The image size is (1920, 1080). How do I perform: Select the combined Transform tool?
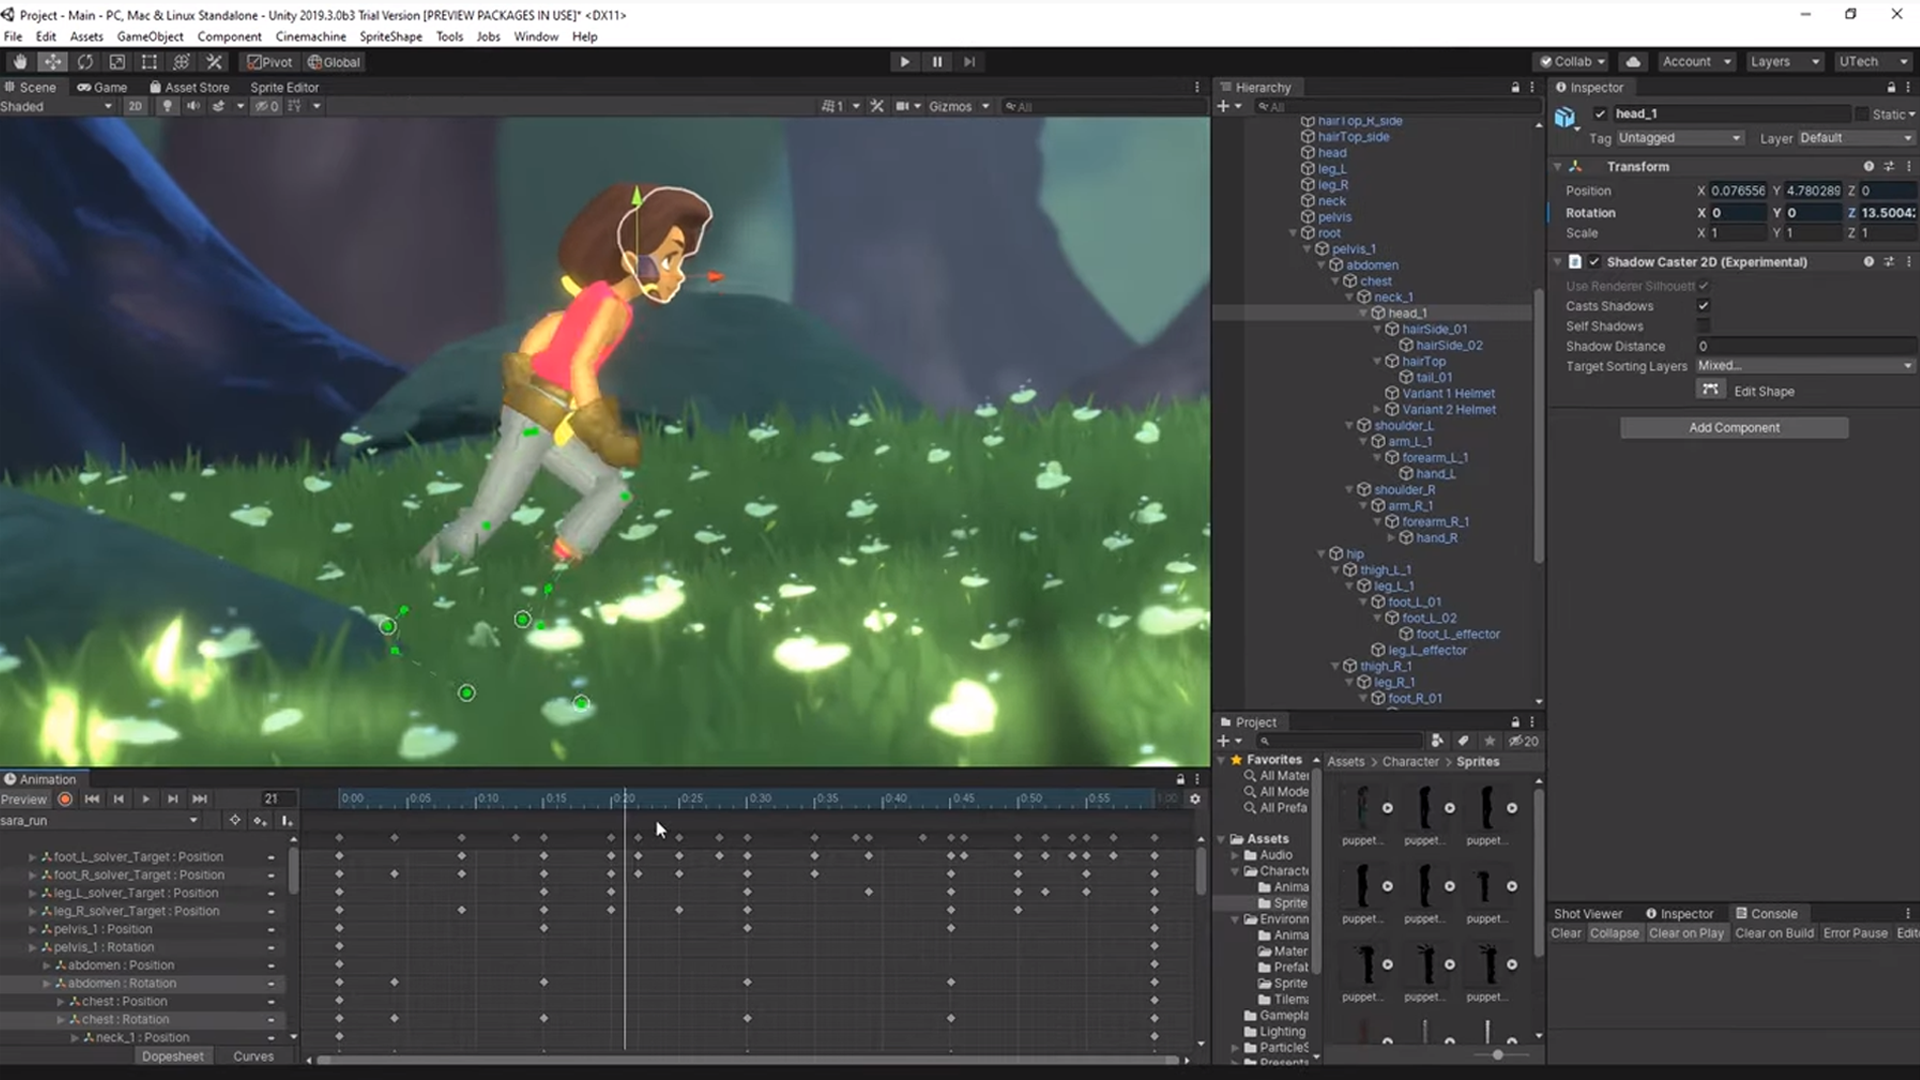(x=181, y=62)
